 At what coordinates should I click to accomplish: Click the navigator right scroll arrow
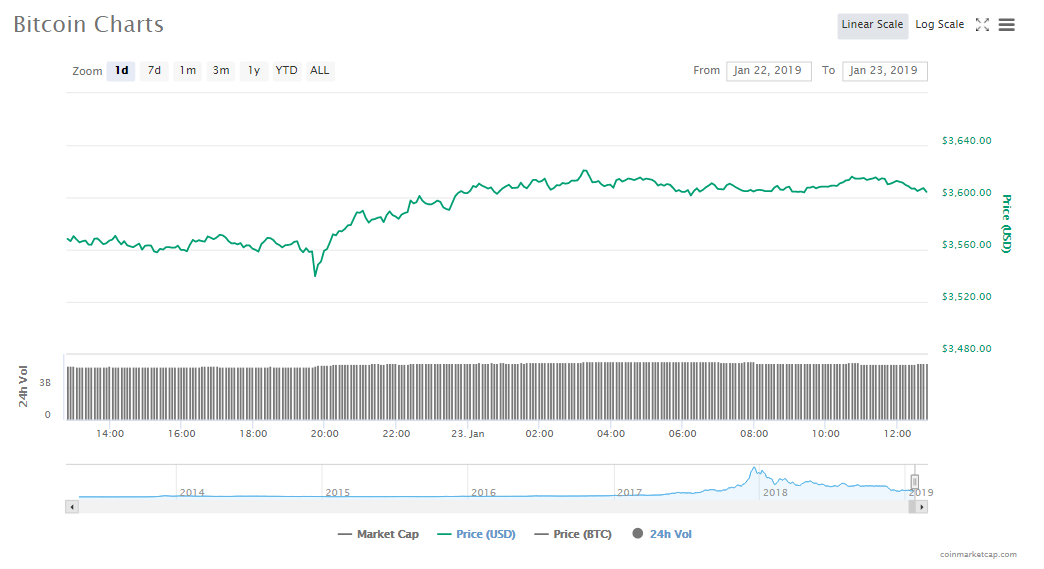[x=922, y=507]
